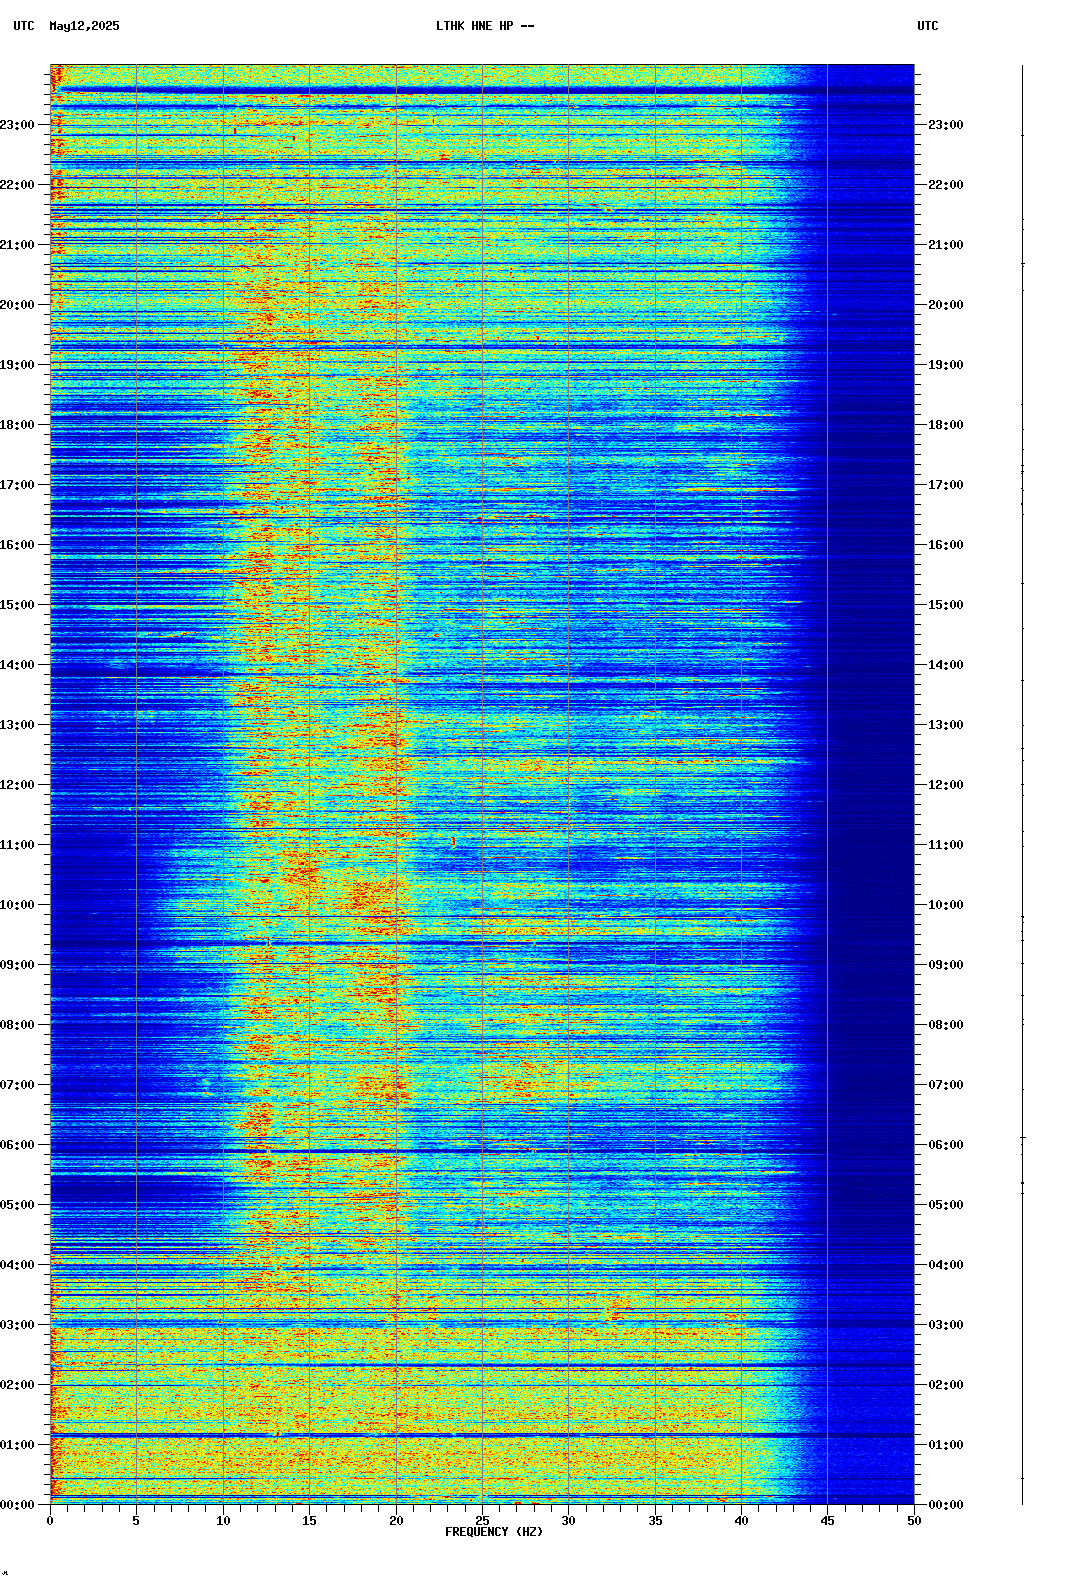Pick the 18:00 label on left time axis
Screen dimensions: 1066x1584
coord(17,425)
